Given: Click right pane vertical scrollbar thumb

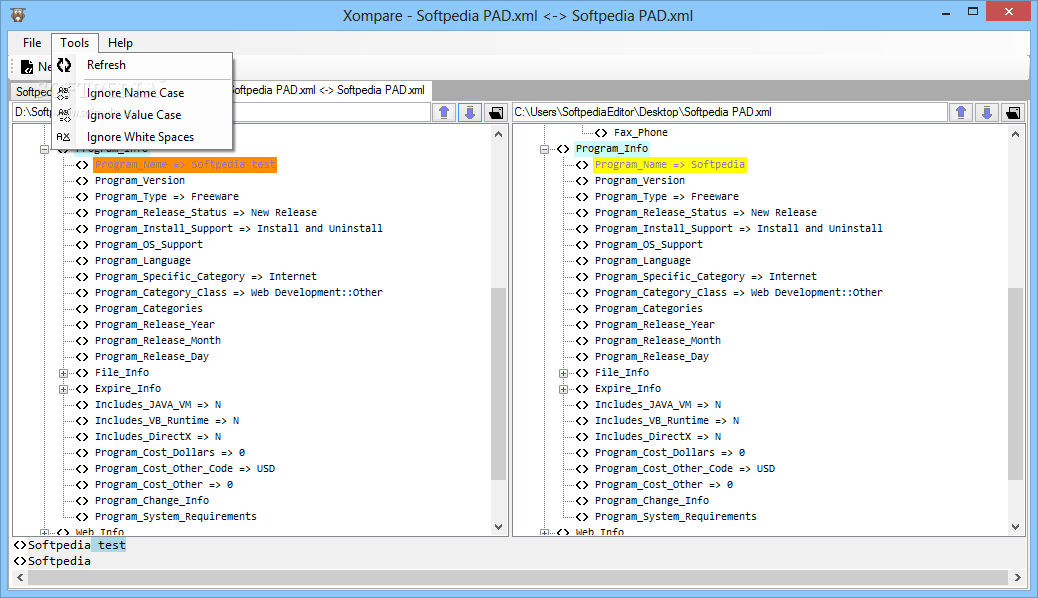Looking at the screenshot, I should 1015,383.
